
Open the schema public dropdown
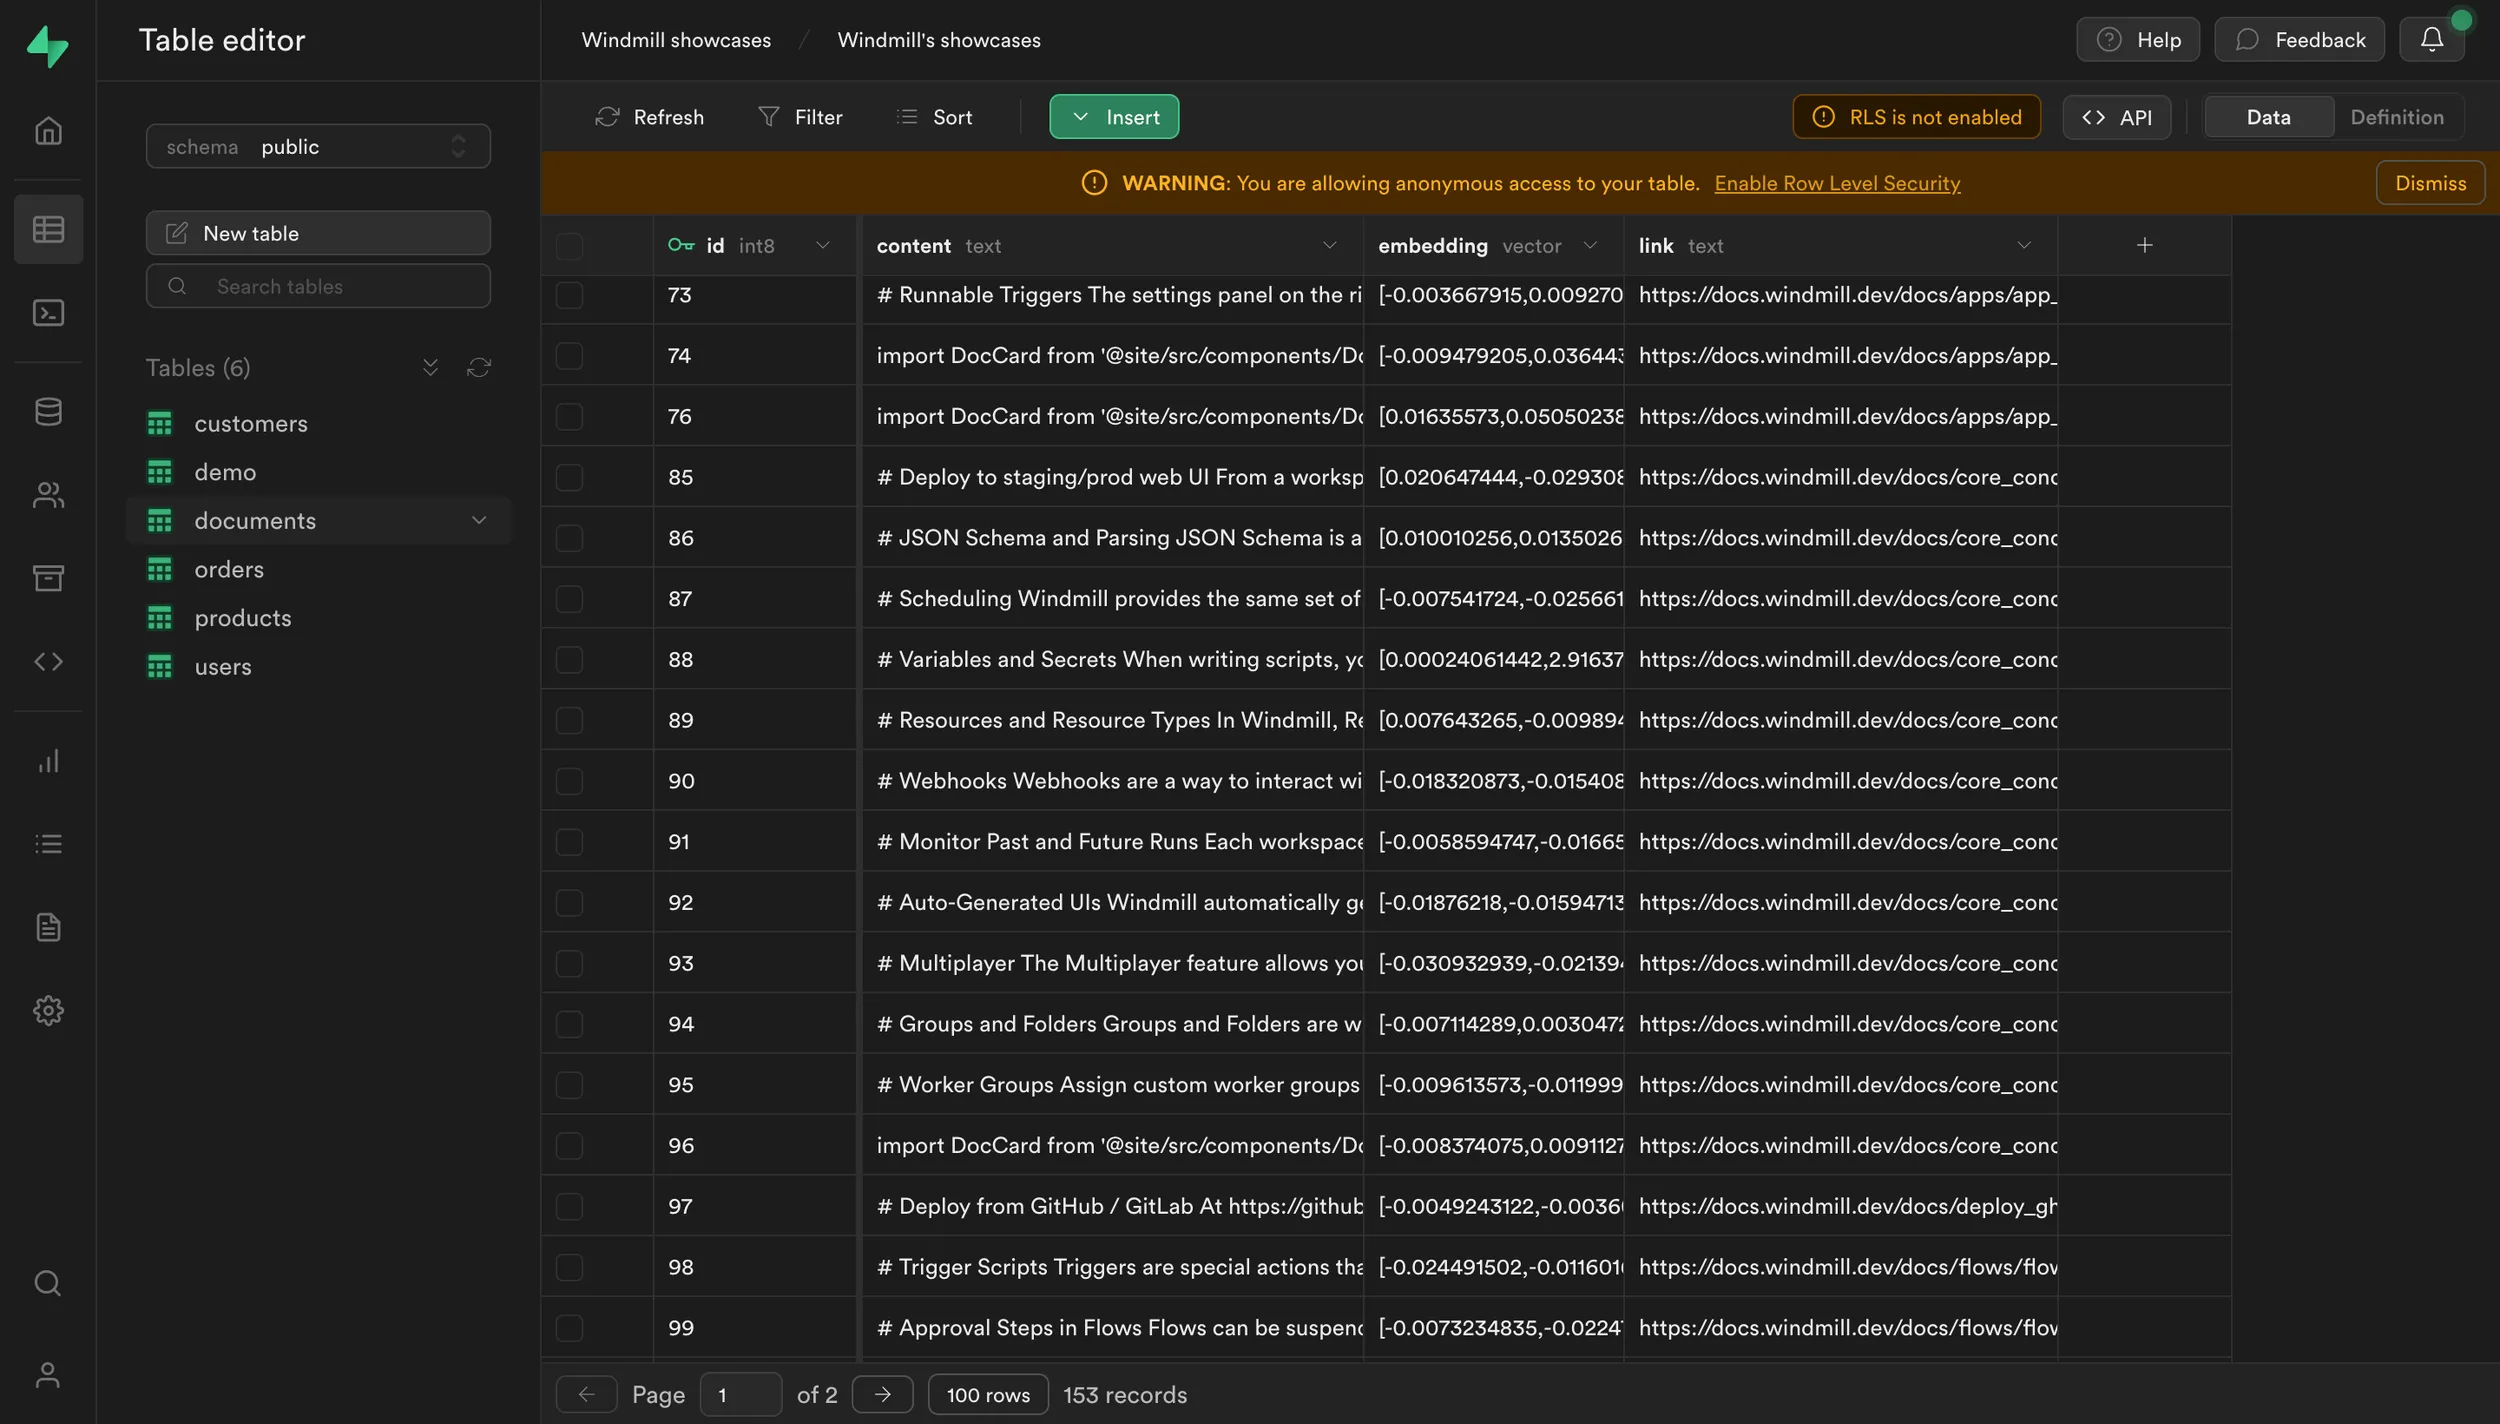coord(318,146)
